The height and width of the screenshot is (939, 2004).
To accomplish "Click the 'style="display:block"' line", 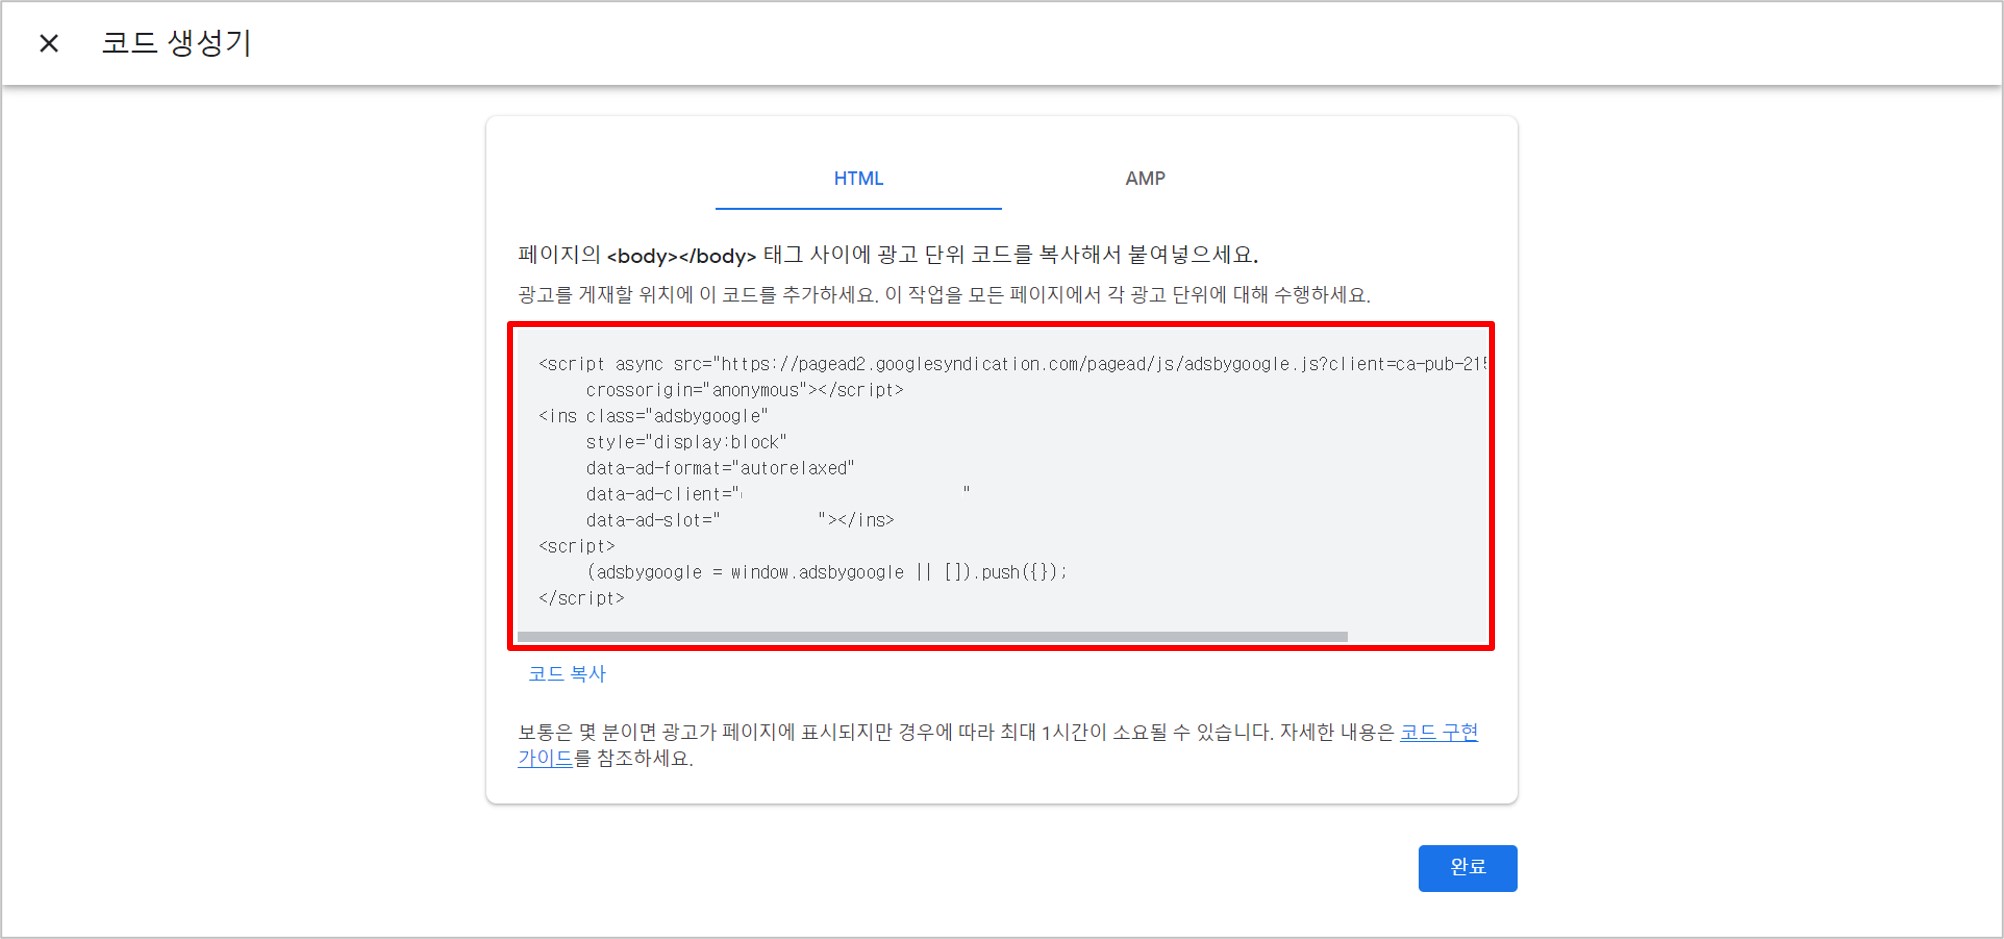I will click(686, 442).
